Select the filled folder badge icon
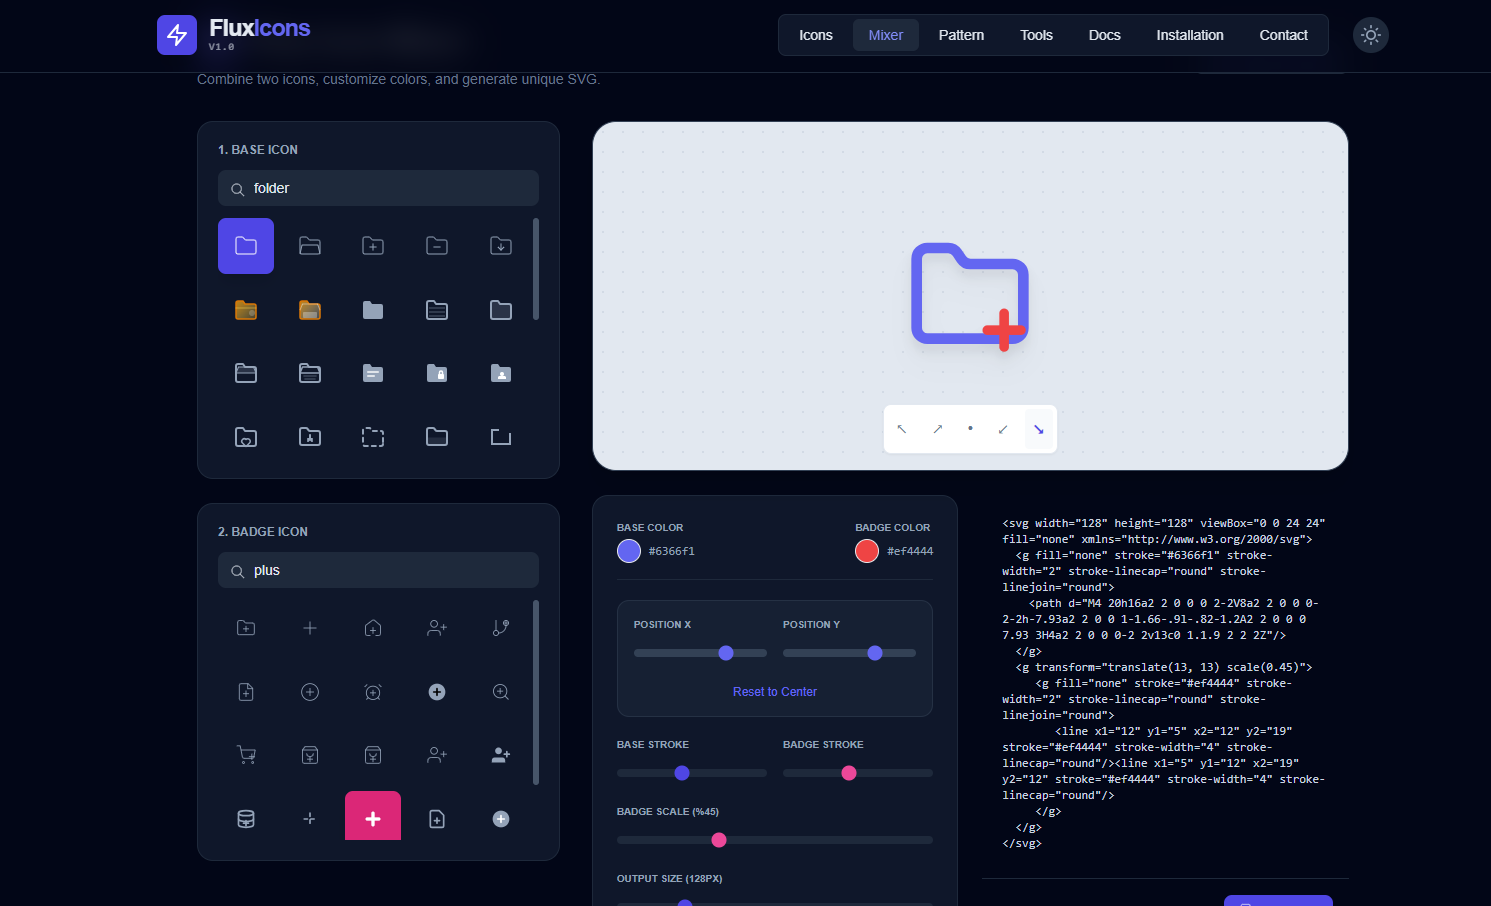The height and width of the screenshot is (906, 1491). click(246, 628)
